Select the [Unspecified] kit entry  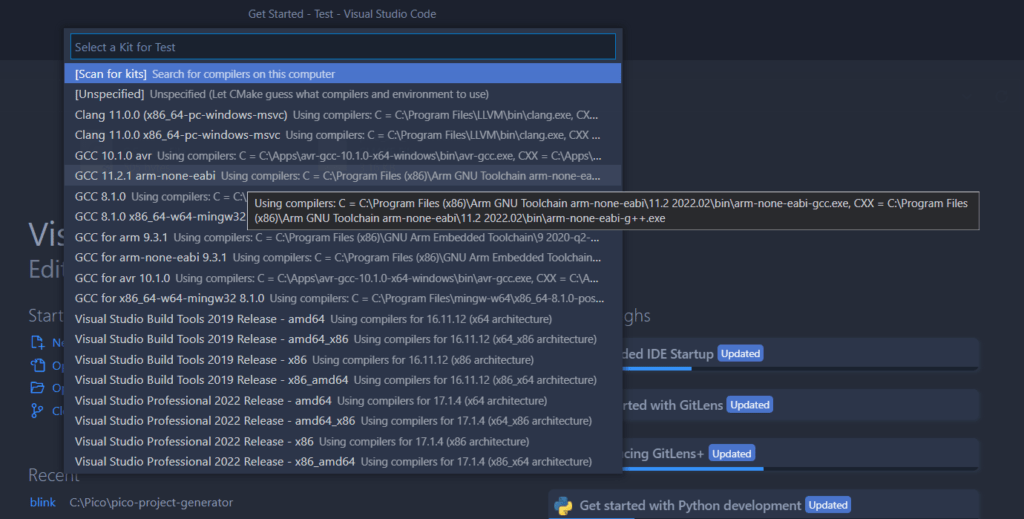tap(342, 94)
